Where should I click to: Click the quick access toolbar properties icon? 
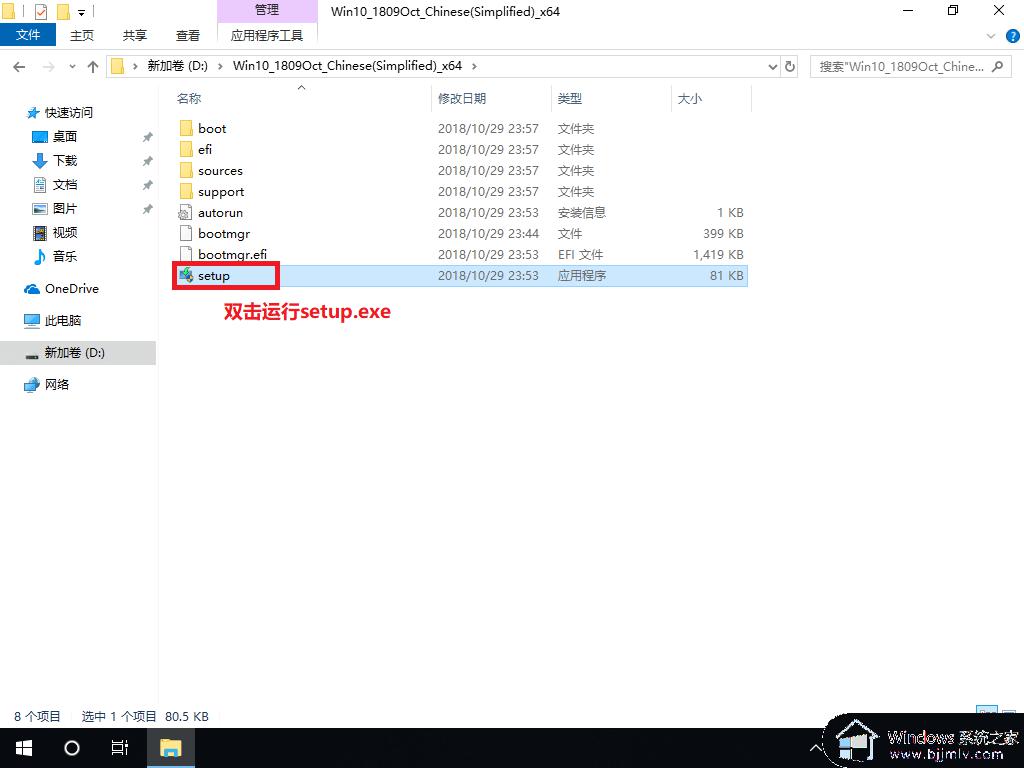tap(40, 11)
